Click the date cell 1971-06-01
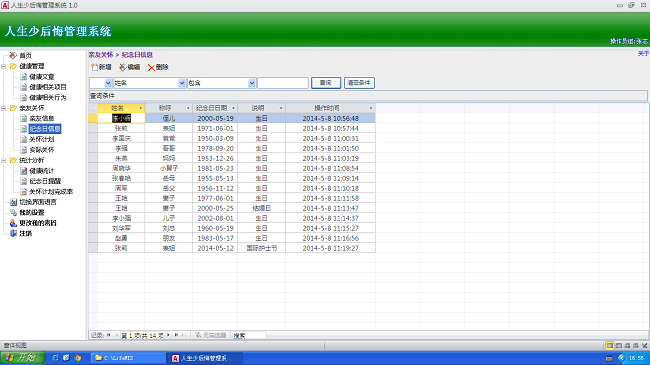The width and height of the screenshot is (650, 365). click(x=215, y=129)
